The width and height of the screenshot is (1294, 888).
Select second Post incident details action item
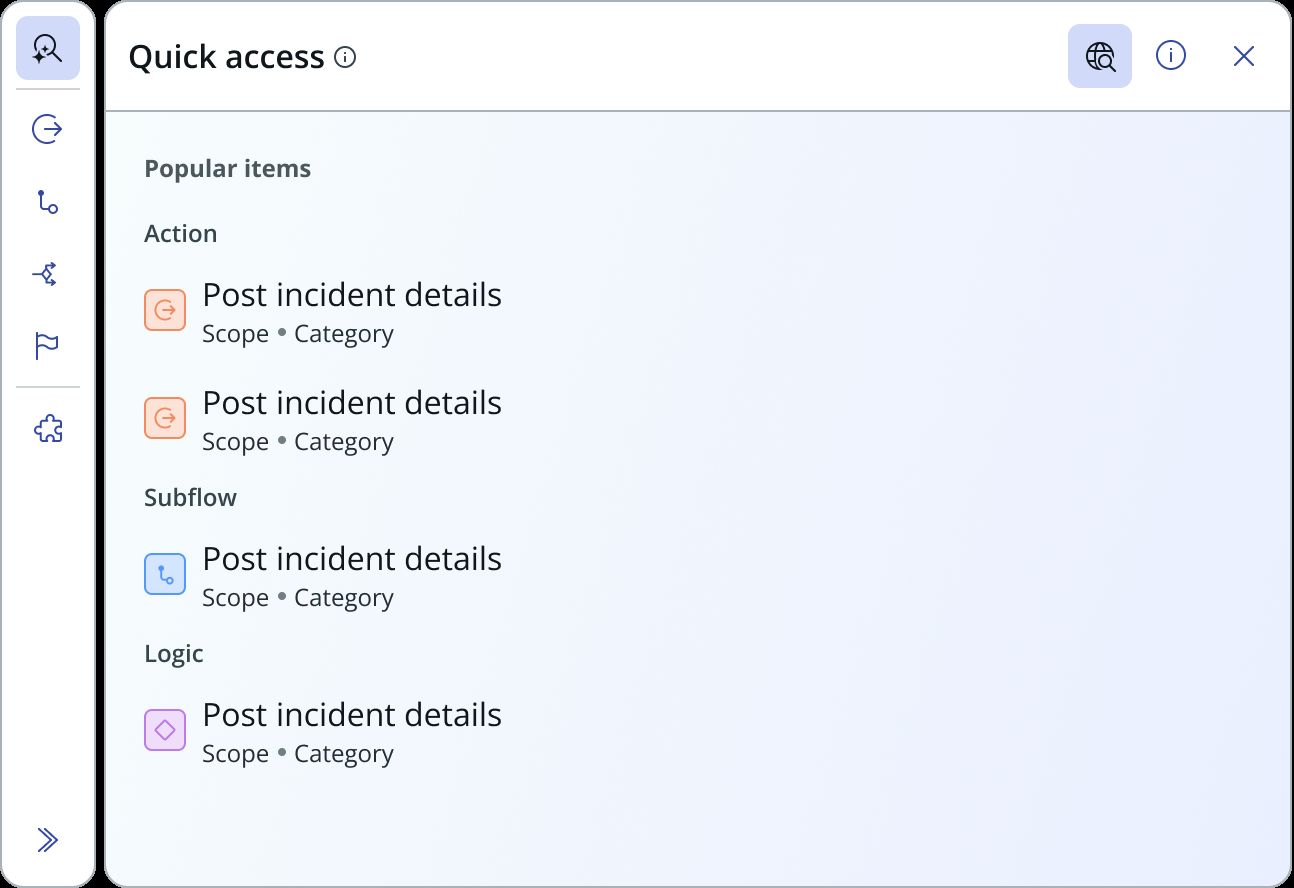(x=324, y=419)
